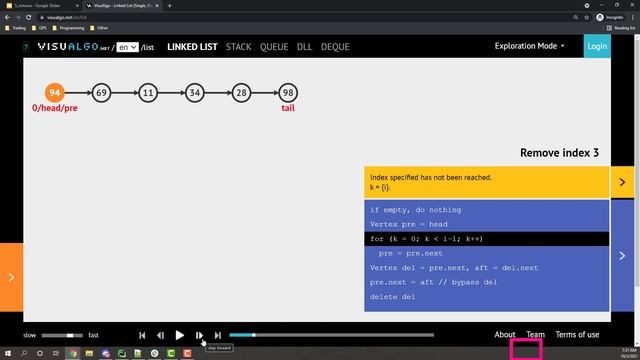The height and width of the screenshot is (360, 640).
Task: Click the VisuAlgo logo
Action: coord(73,47)
